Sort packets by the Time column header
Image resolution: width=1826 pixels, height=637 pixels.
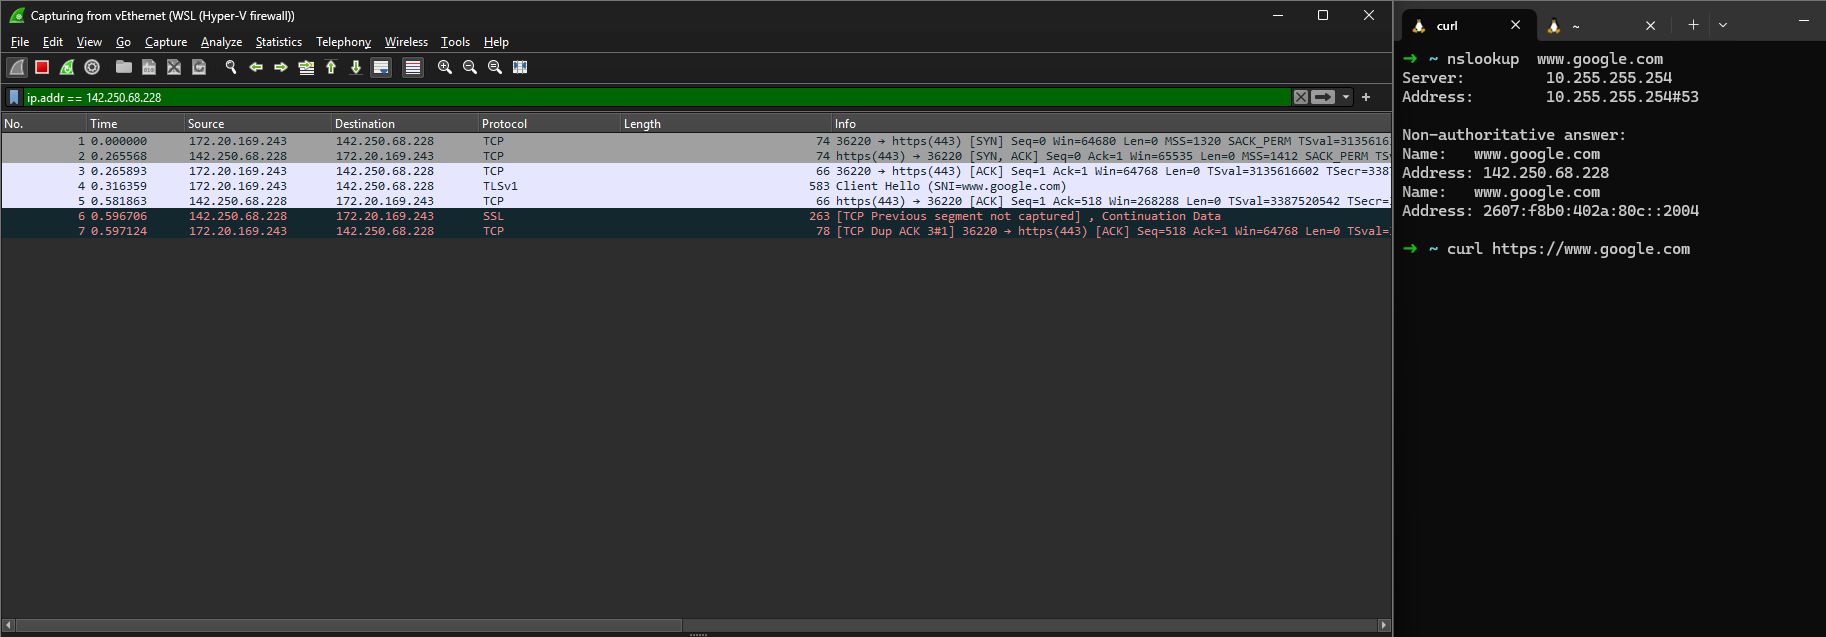click(x=136, y=124)
